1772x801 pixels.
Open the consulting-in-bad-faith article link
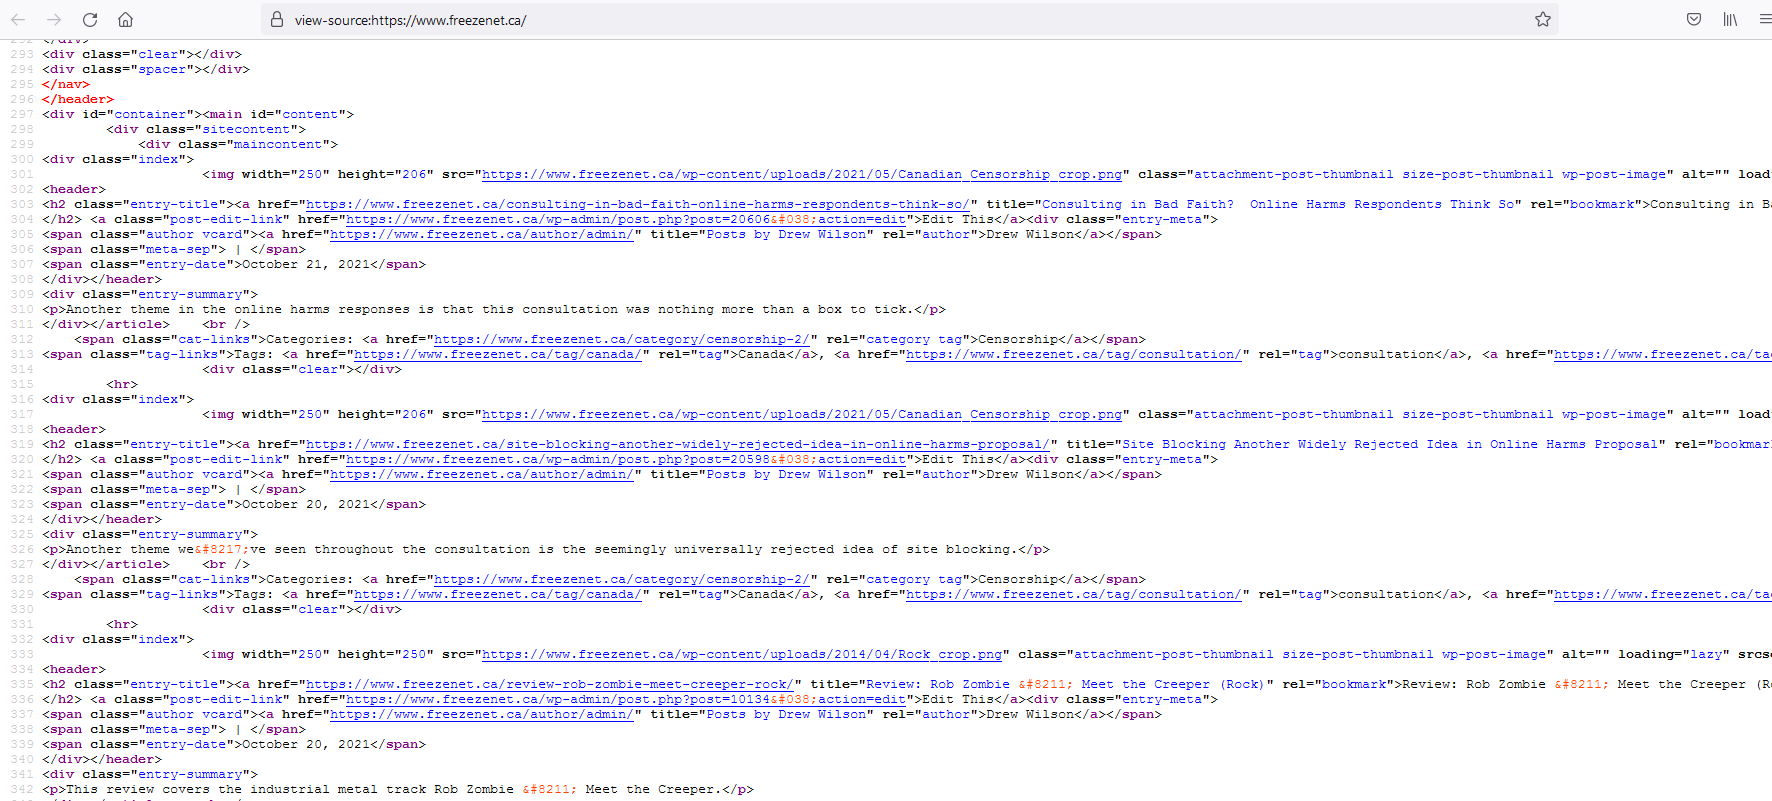point(637,204)
